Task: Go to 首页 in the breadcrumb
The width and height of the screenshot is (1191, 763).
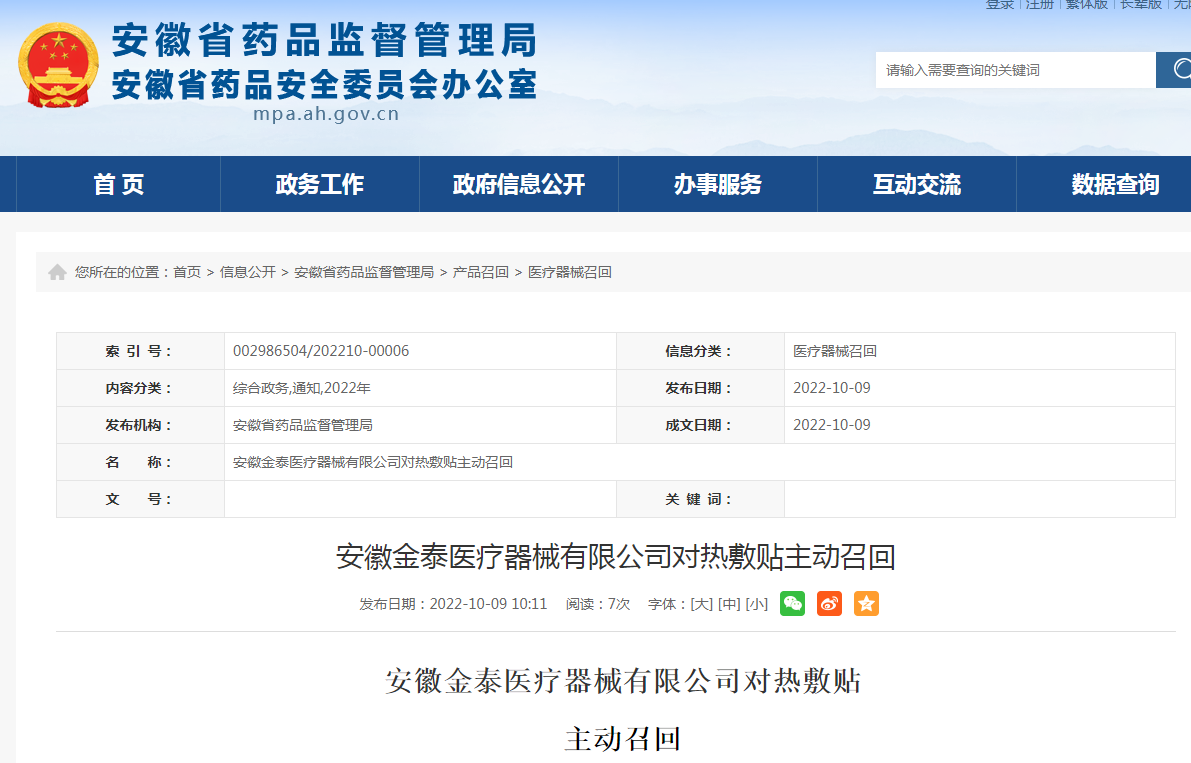Action: click(187, 272)
